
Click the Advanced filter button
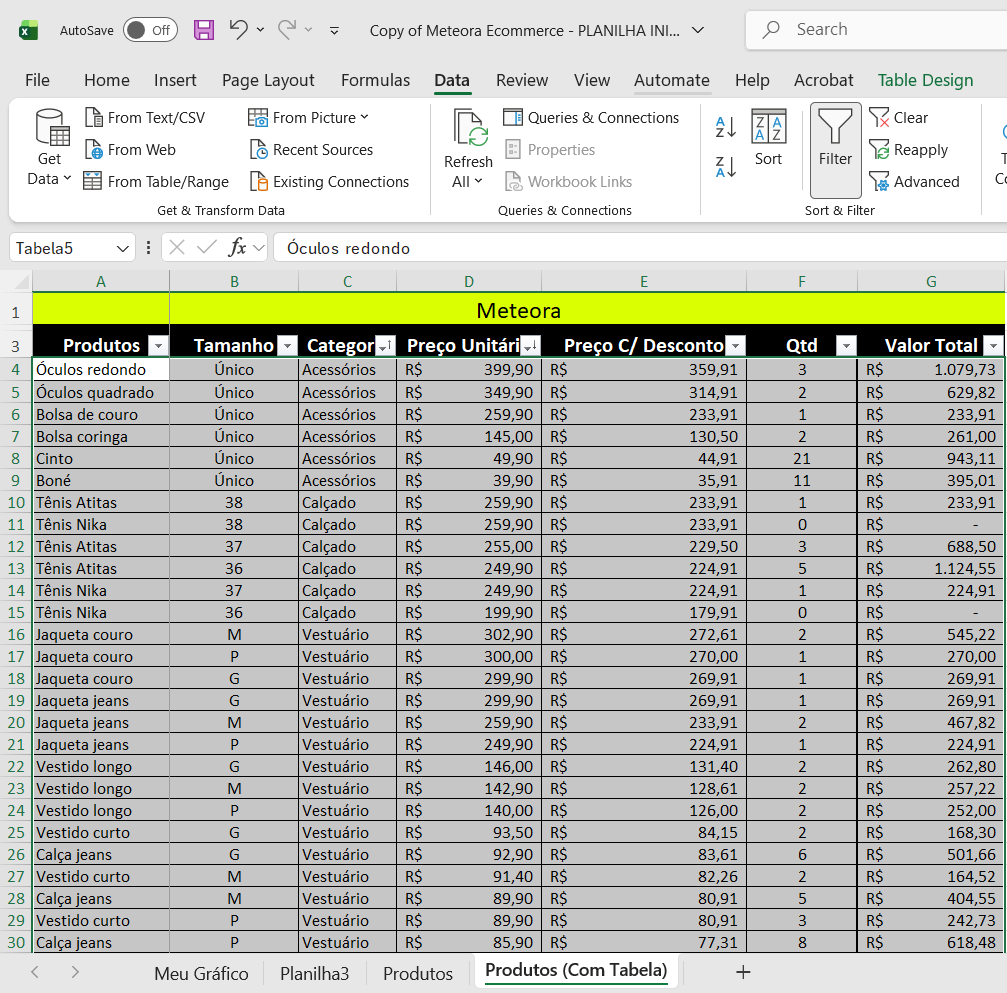coord(914,182)
